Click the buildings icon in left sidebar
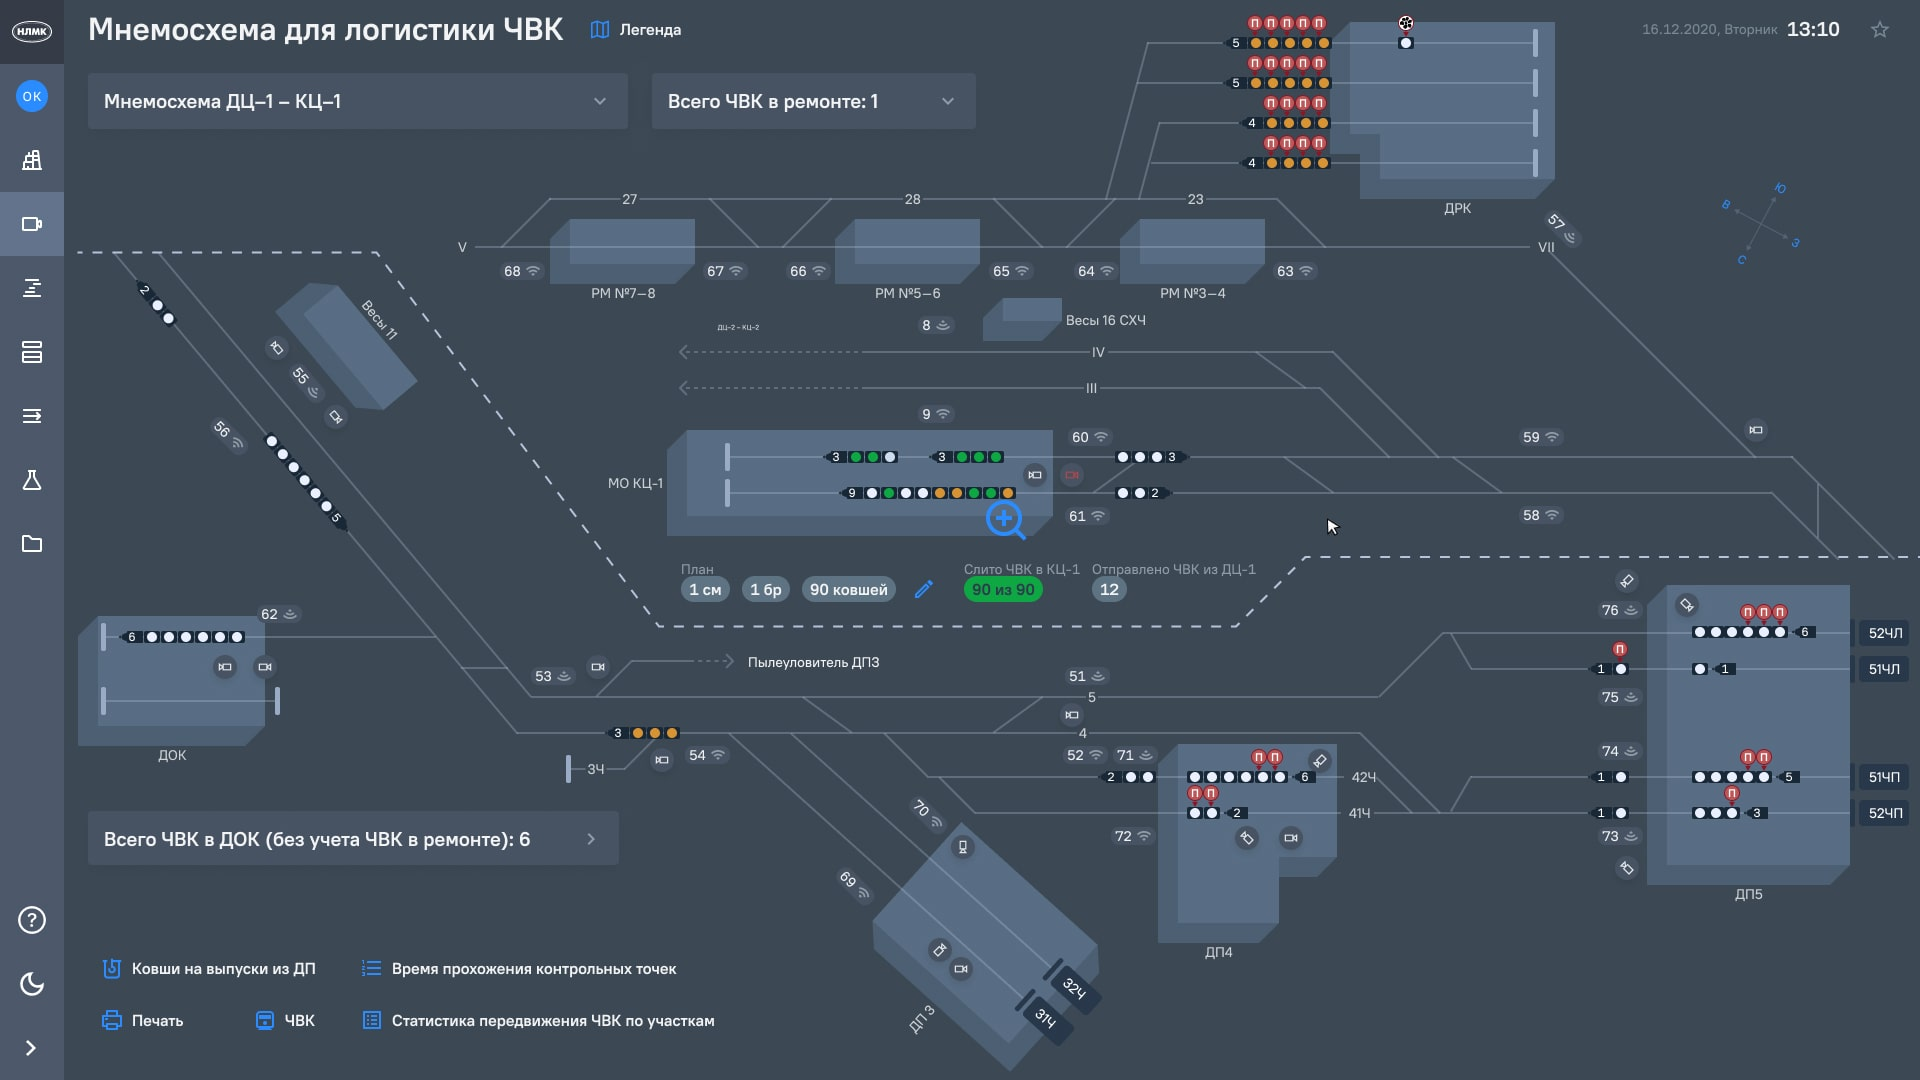 [x=32, y=160]
